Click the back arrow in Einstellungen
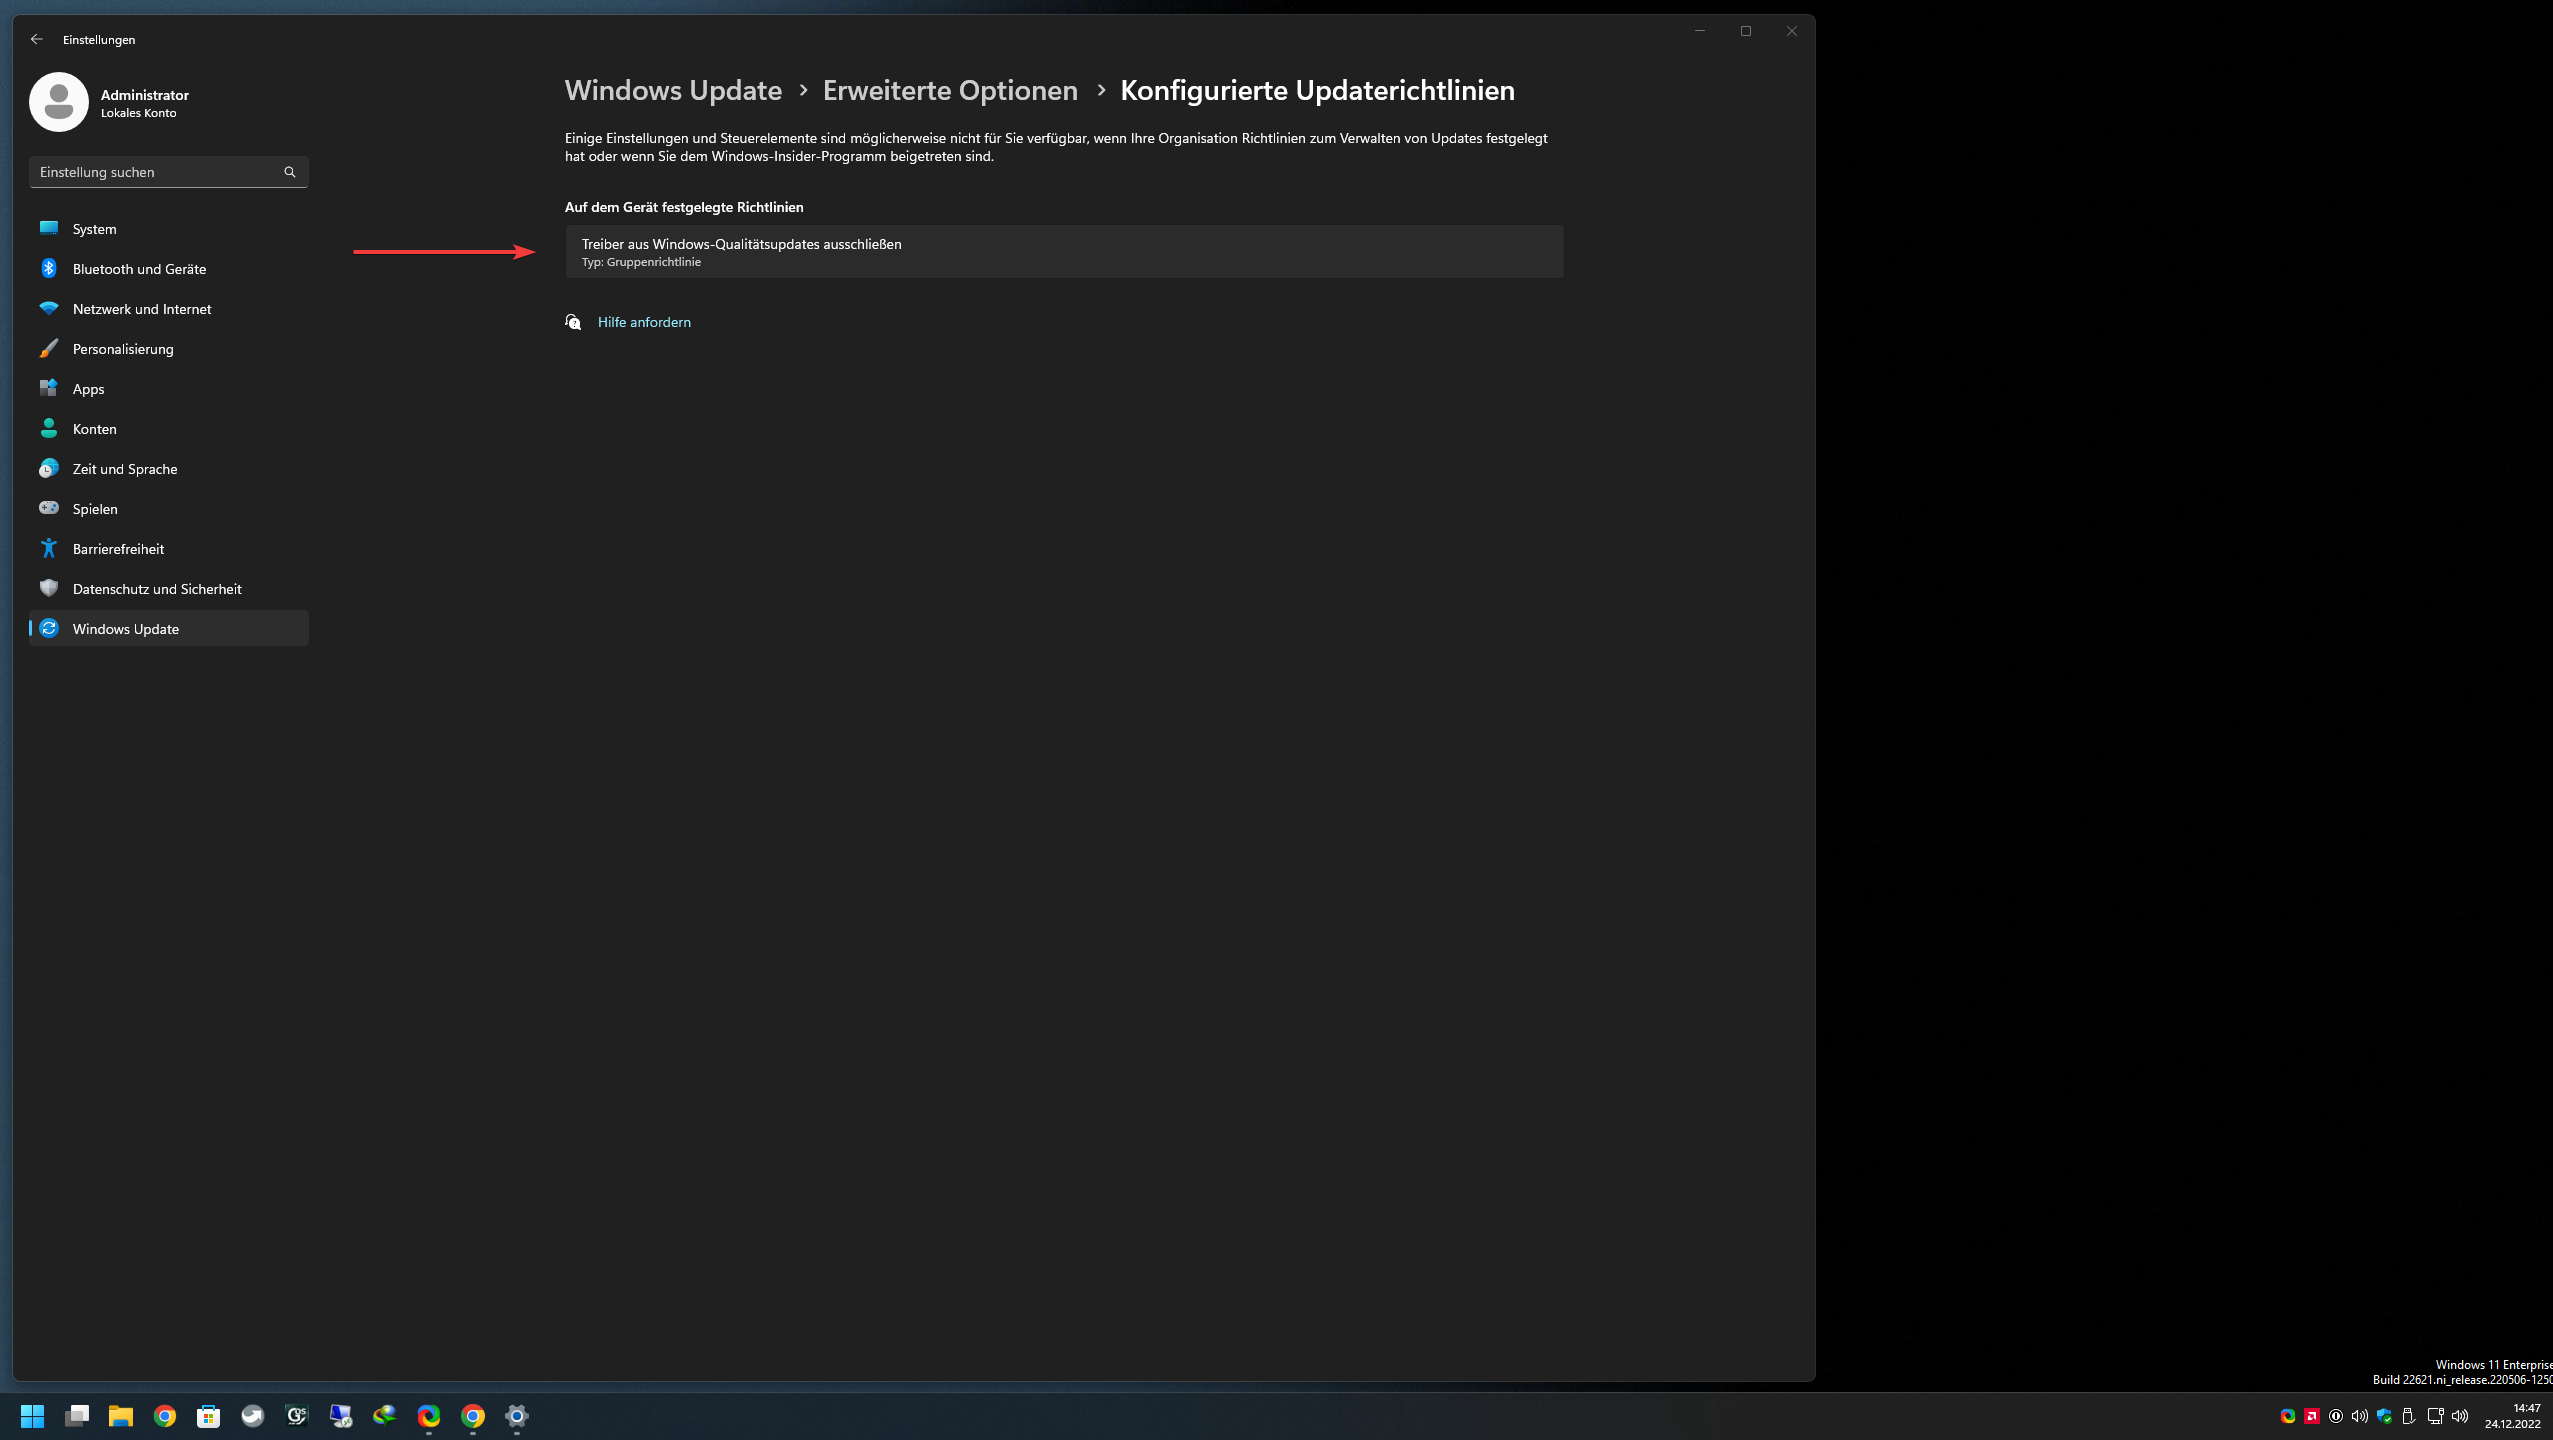The image size is (2553, 1440). (37, 39)
